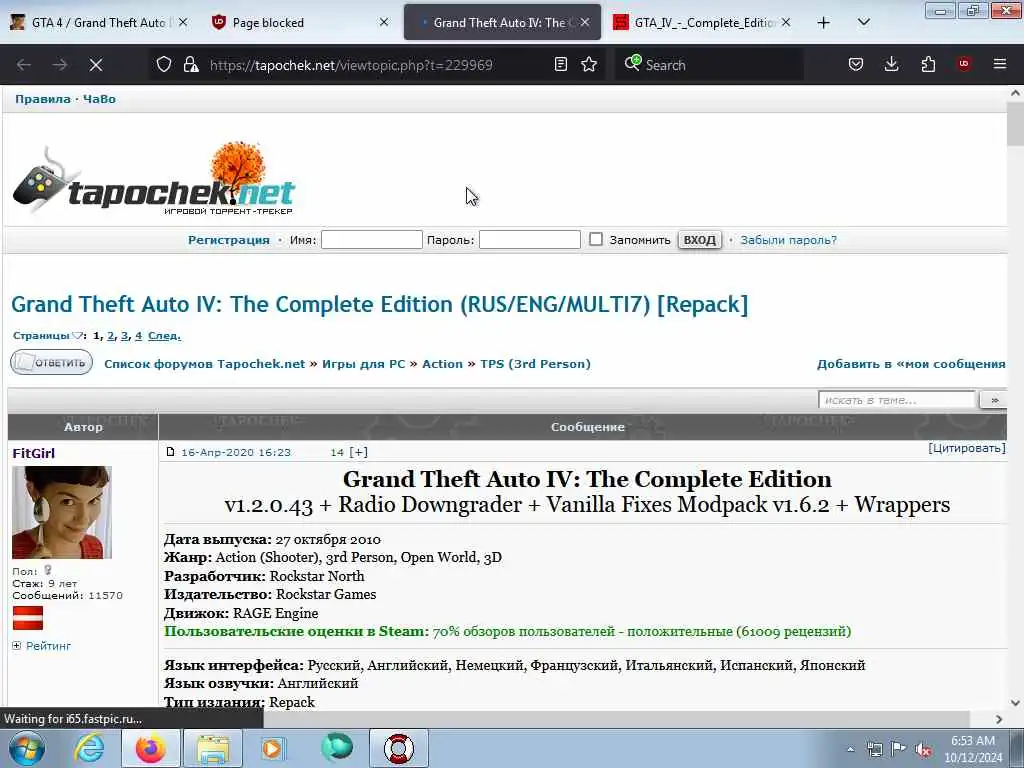The width and height of the screenshot is (1024, 768).
Task: Save page to Pocket icon
Action: pos(856,64)
